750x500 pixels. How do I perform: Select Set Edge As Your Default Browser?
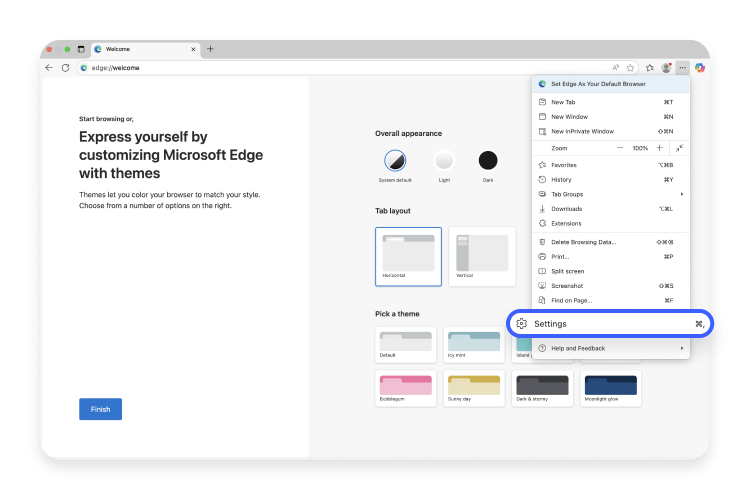click(611, 84)
